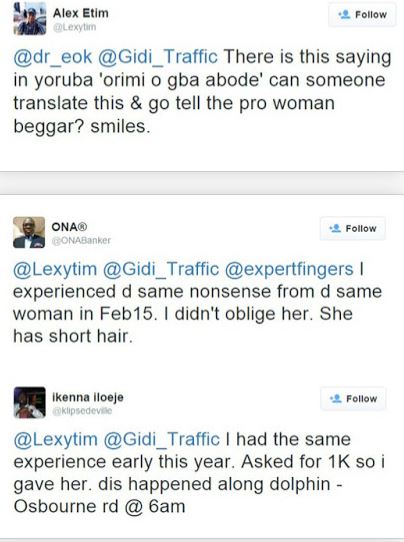Open the @ONABanker handle
Viewport: 404px width, 542px height.
pos(81,241)
